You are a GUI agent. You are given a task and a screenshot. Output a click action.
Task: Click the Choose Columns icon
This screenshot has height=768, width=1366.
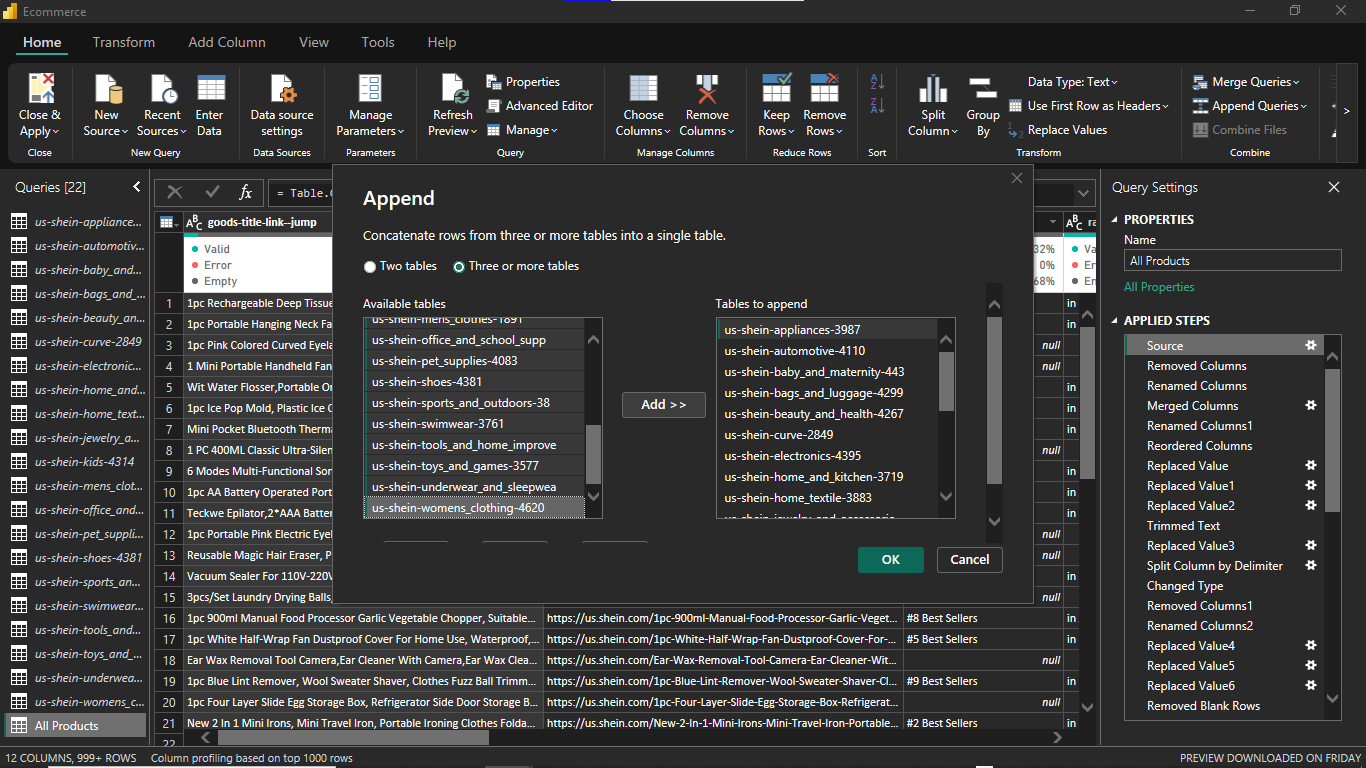point(643,90)
